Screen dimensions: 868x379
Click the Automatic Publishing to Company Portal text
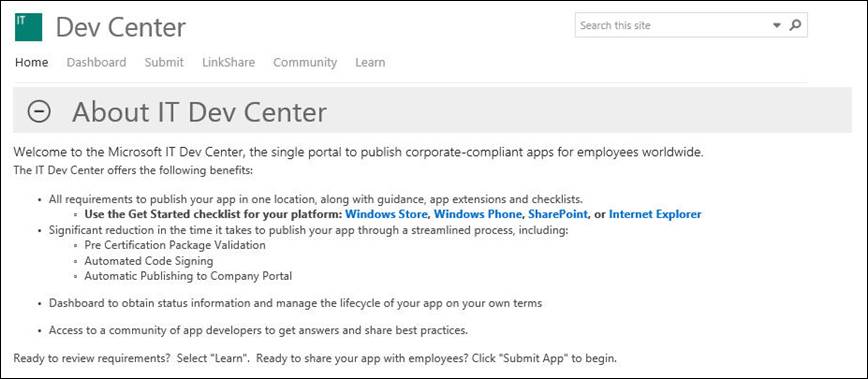click(188, 276)
